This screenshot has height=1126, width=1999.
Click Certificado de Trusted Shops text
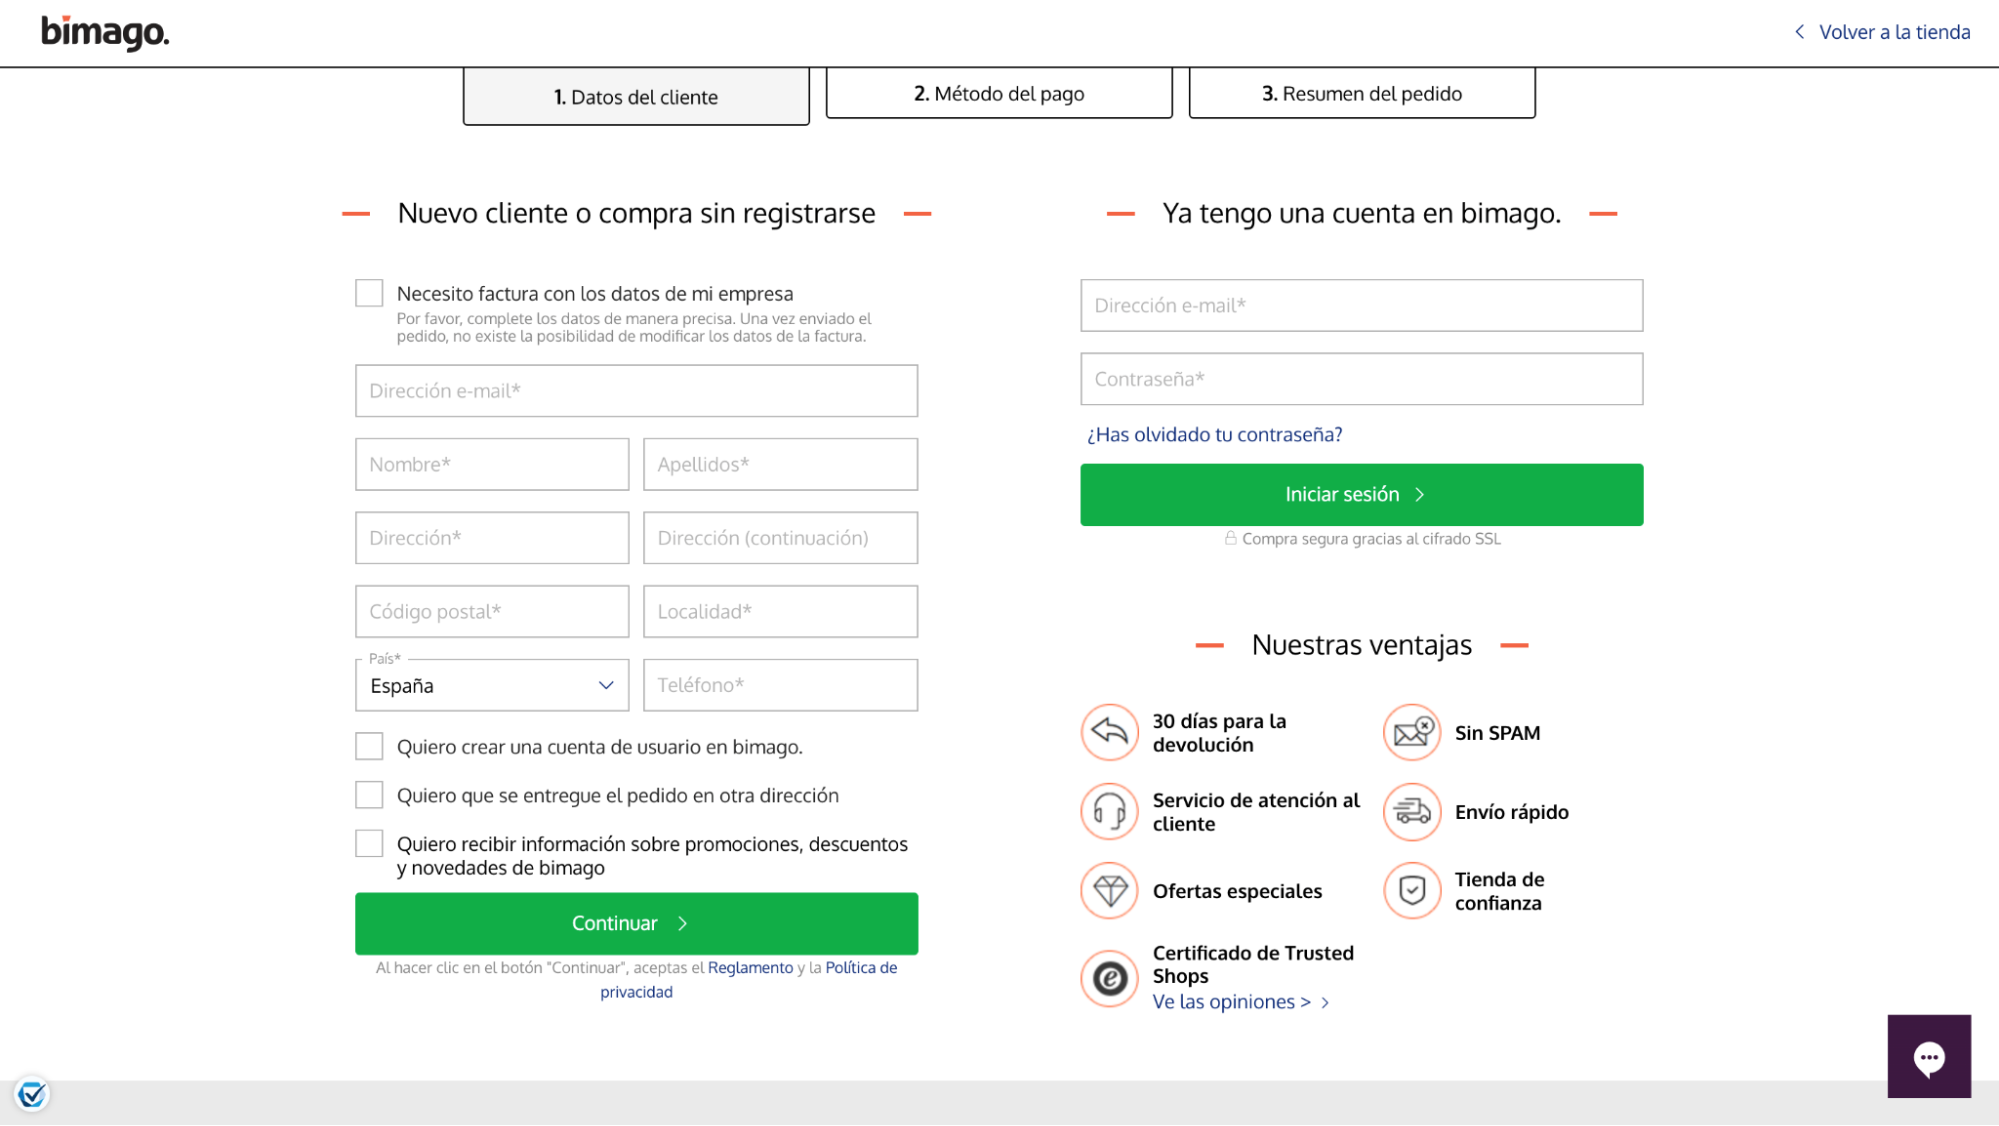(x=1253, y=964)
